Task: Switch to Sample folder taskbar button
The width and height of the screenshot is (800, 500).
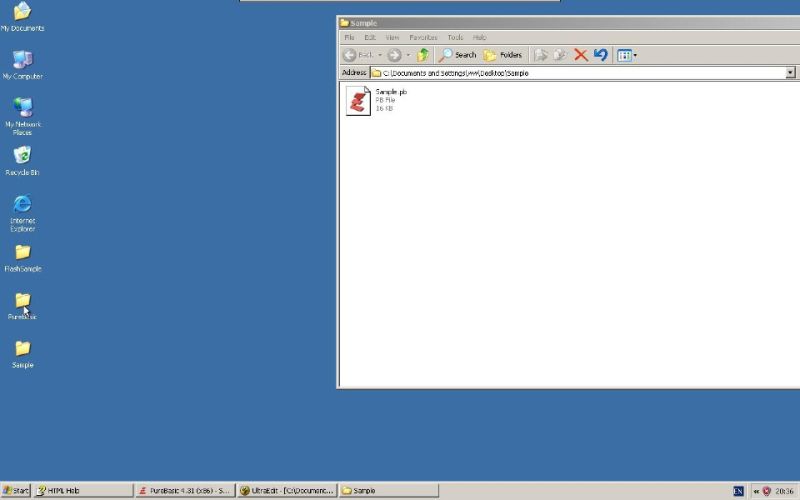Action: [x=389, y=491]
